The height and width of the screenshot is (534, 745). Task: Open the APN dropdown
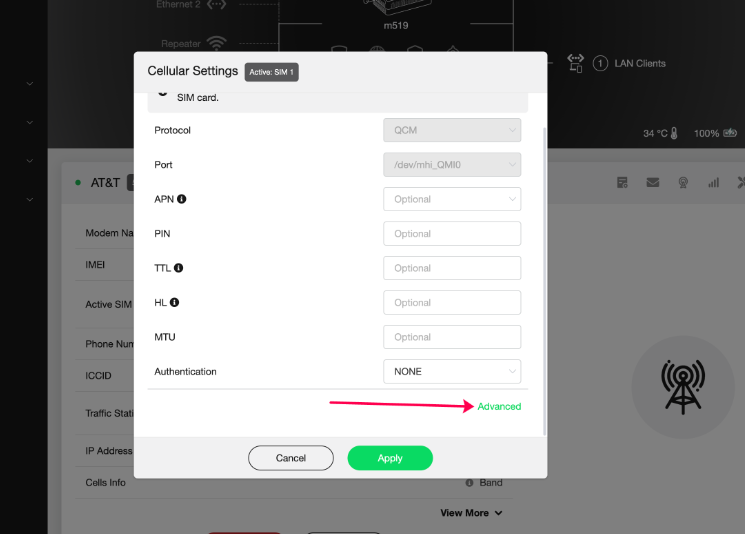452,199
